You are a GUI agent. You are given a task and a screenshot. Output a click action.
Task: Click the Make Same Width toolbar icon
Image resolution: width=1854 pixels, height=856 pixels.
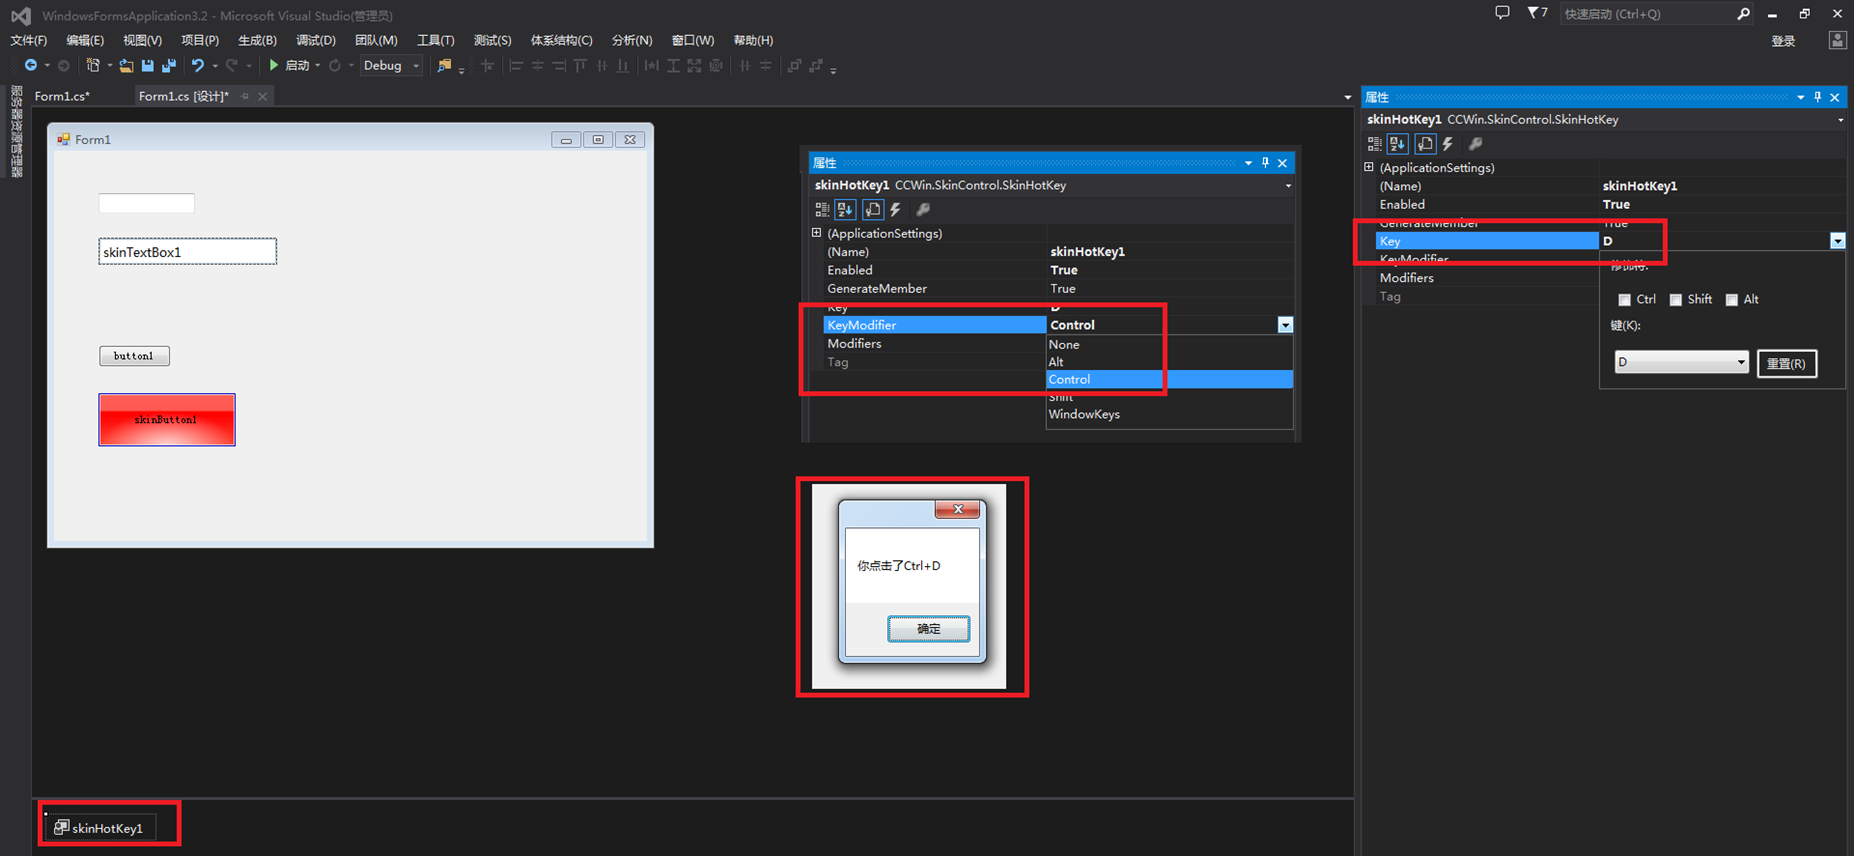652,66
